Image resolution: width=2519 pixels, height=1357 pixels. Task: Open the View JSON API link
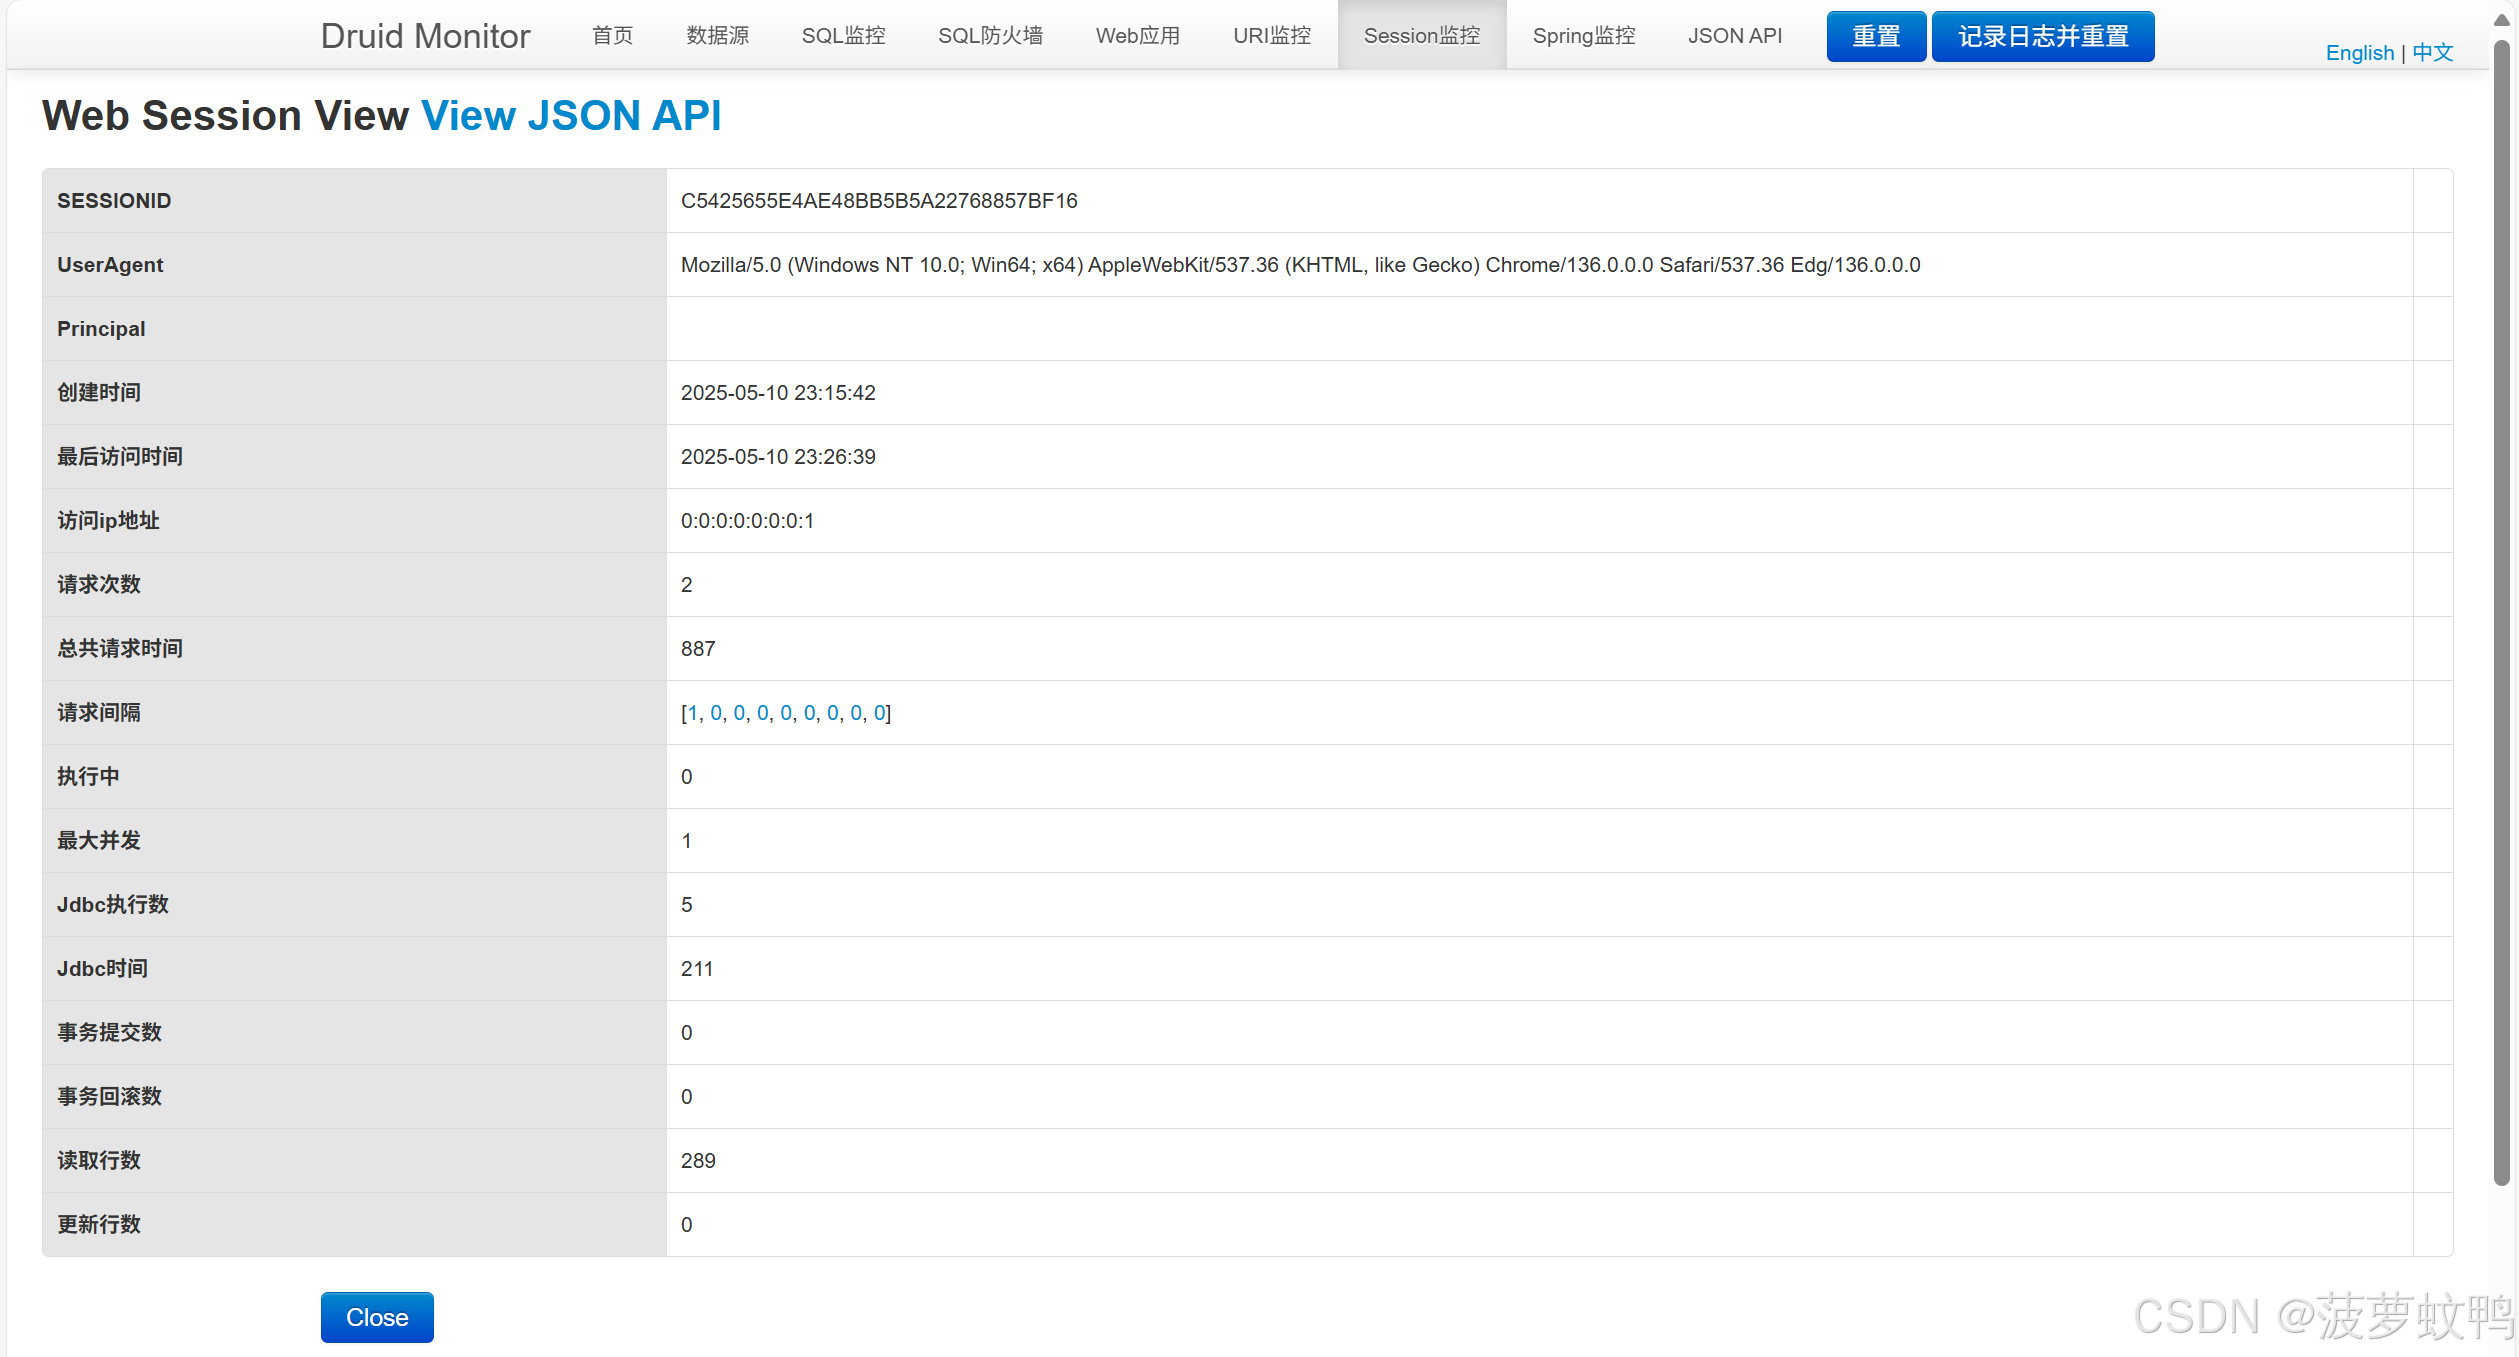571,116
